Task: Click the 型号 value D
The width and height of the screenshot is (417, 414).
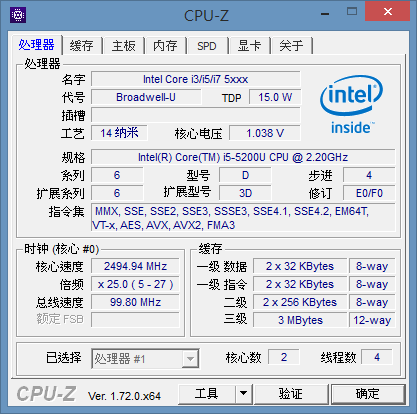Action: [x=245, y=175]
